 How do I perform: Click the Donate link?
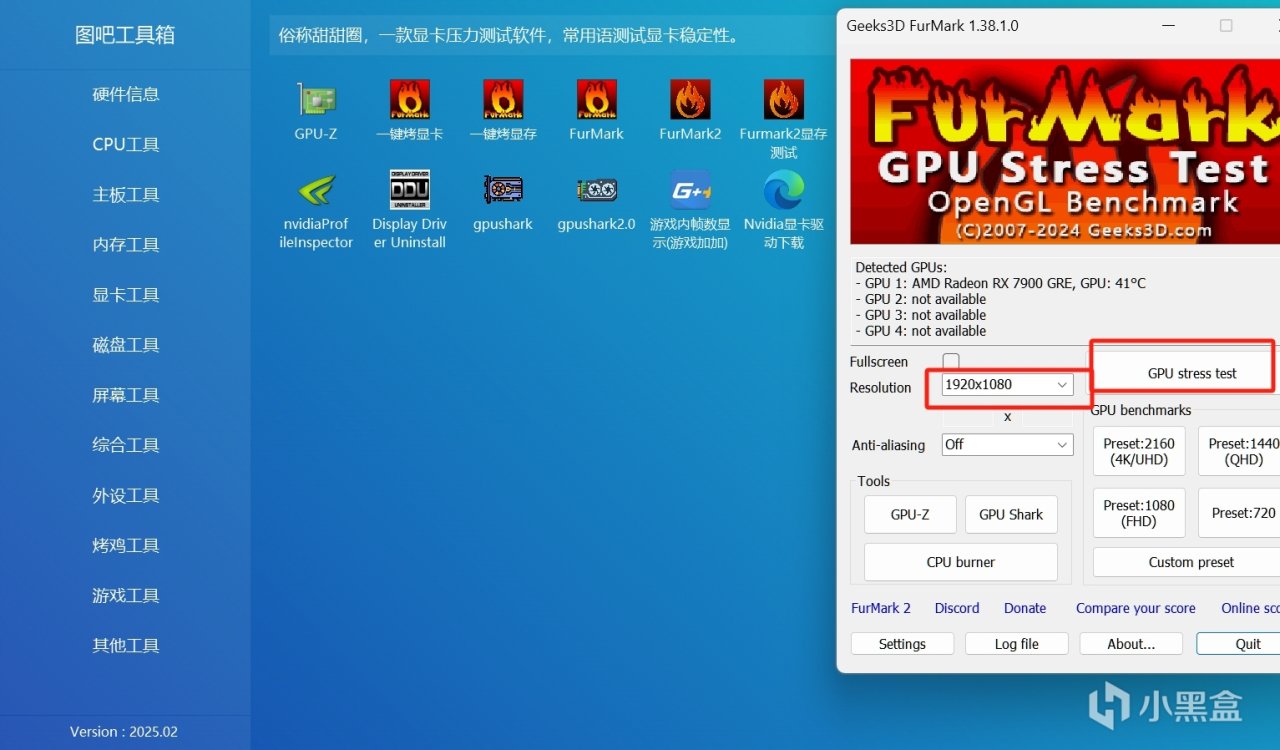1025,608
